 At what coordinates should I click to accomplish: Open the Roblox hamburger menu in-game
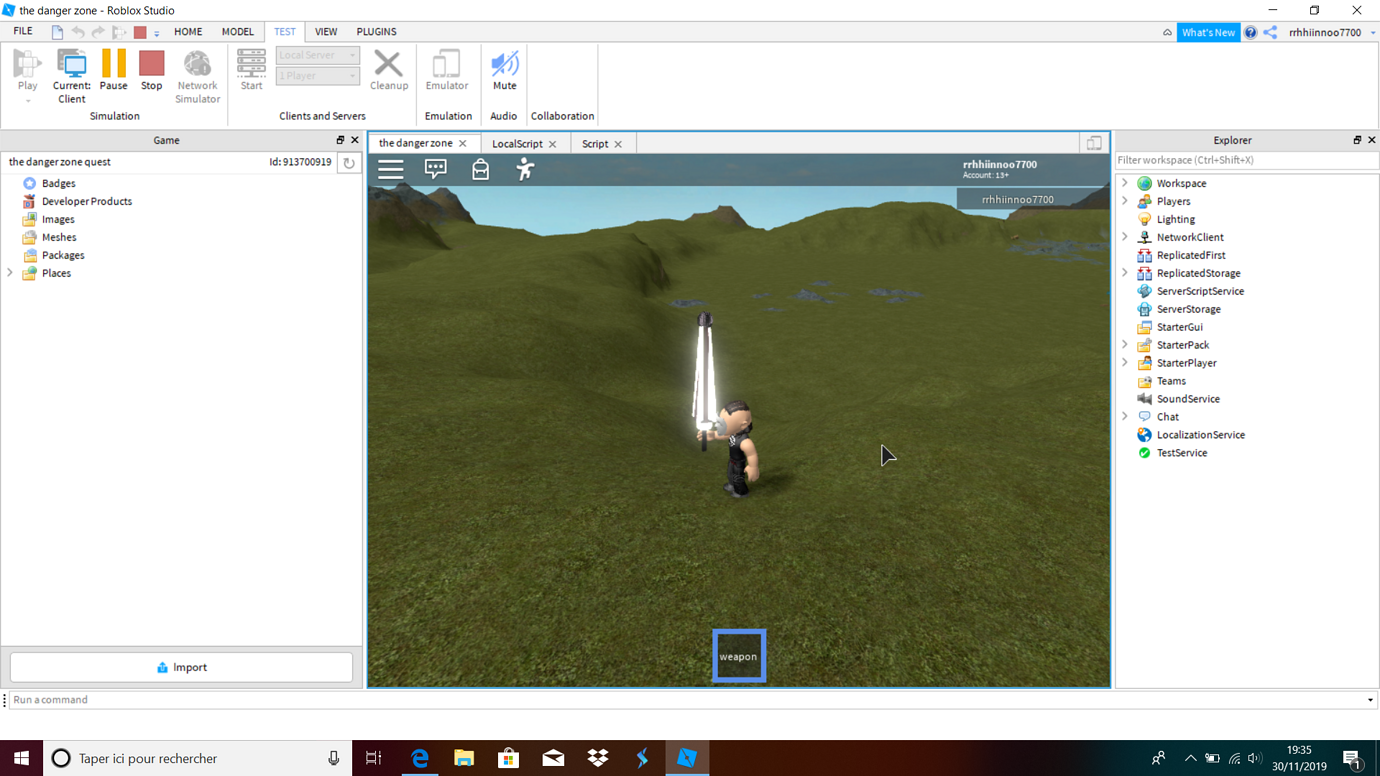tap(390, 169)
